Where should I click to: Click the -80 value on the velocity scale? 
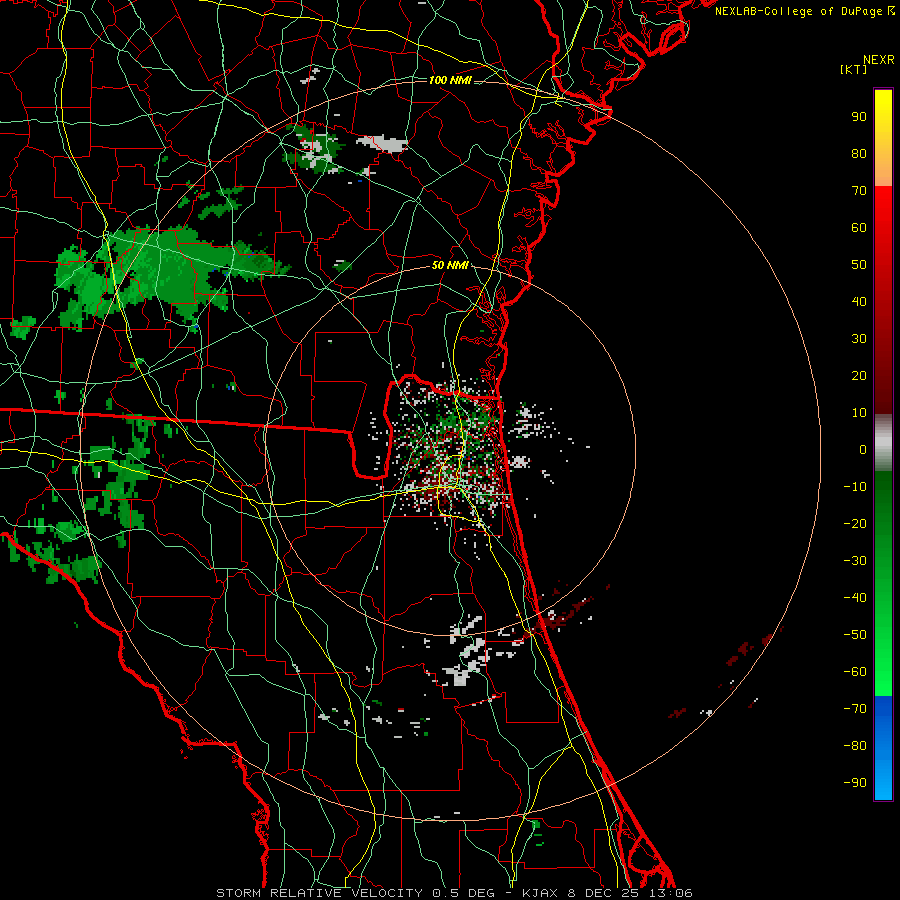coord(855,746)
